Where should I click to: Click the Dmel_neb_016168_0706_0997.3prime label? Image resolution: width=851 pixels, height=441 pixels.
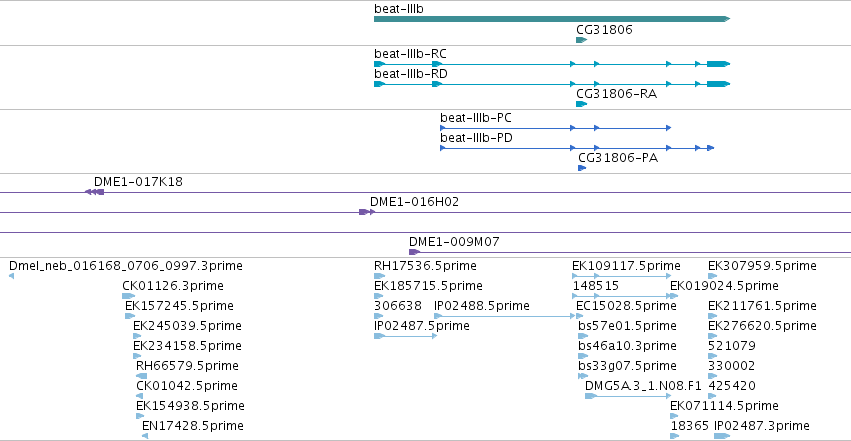pos(126,266)
